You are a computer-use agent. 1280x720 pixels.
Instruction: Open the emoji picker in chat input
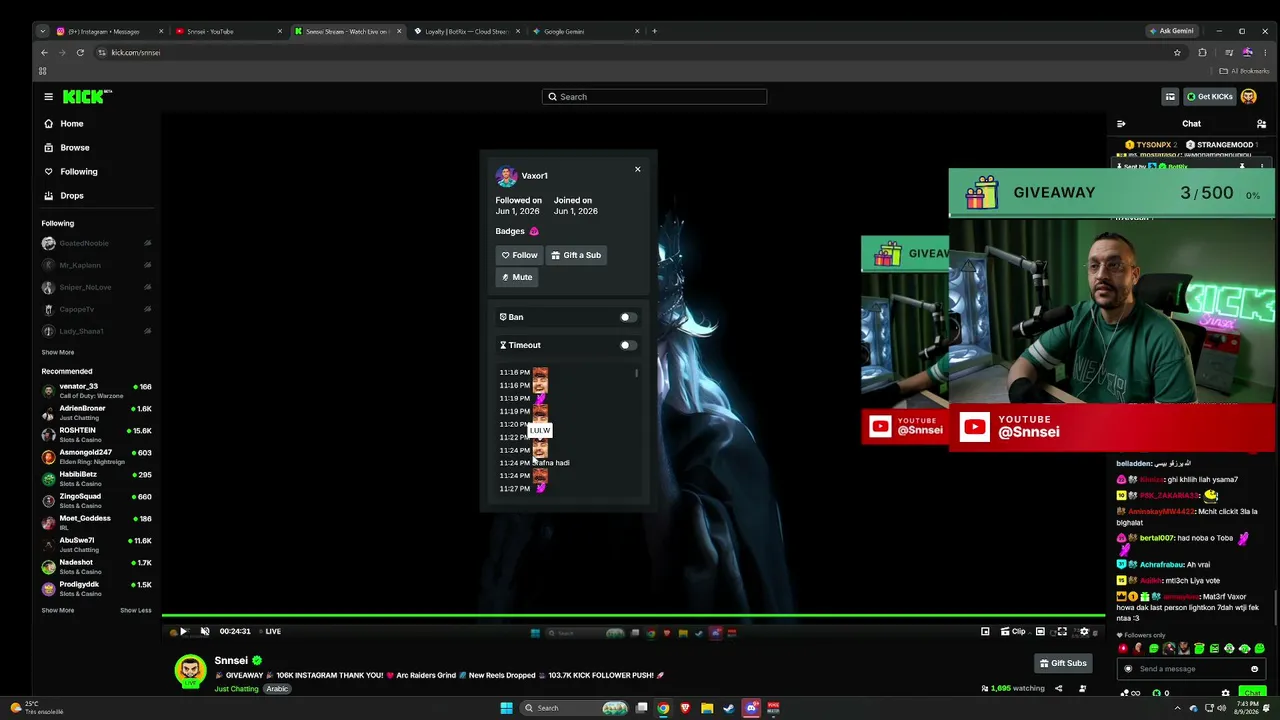(1254, 669)
